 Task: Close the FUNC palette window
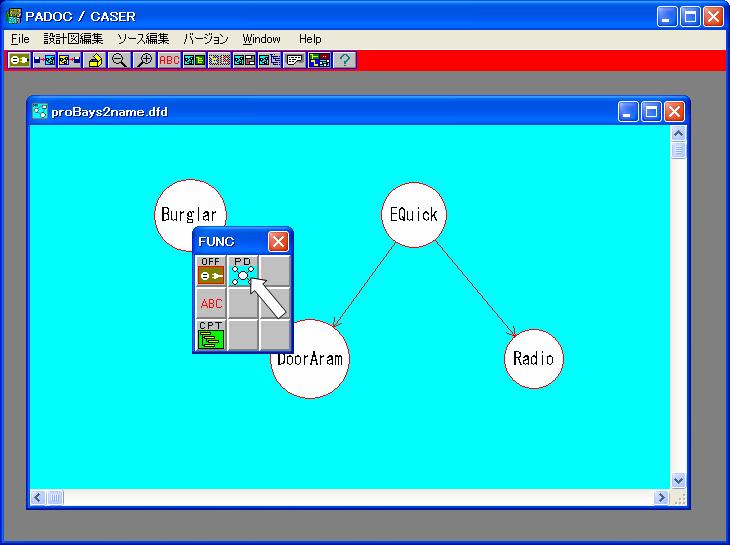[279, 241]
